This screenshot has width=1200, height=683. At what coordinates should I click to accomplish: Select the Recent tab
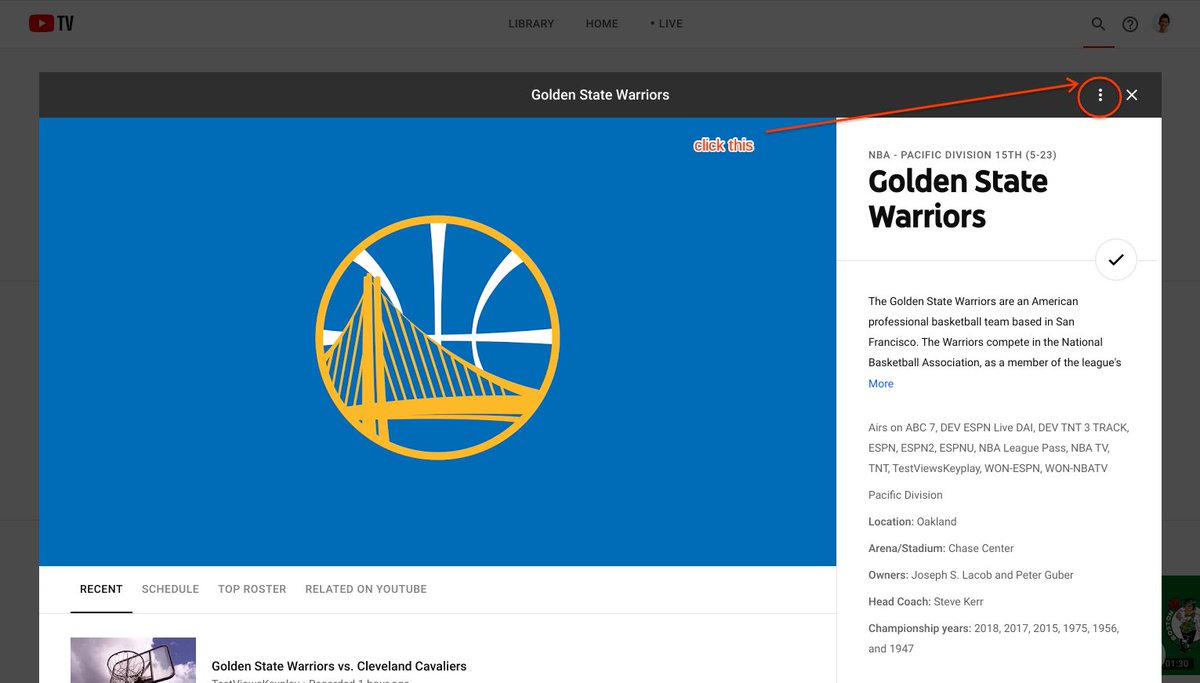point(101,589)
